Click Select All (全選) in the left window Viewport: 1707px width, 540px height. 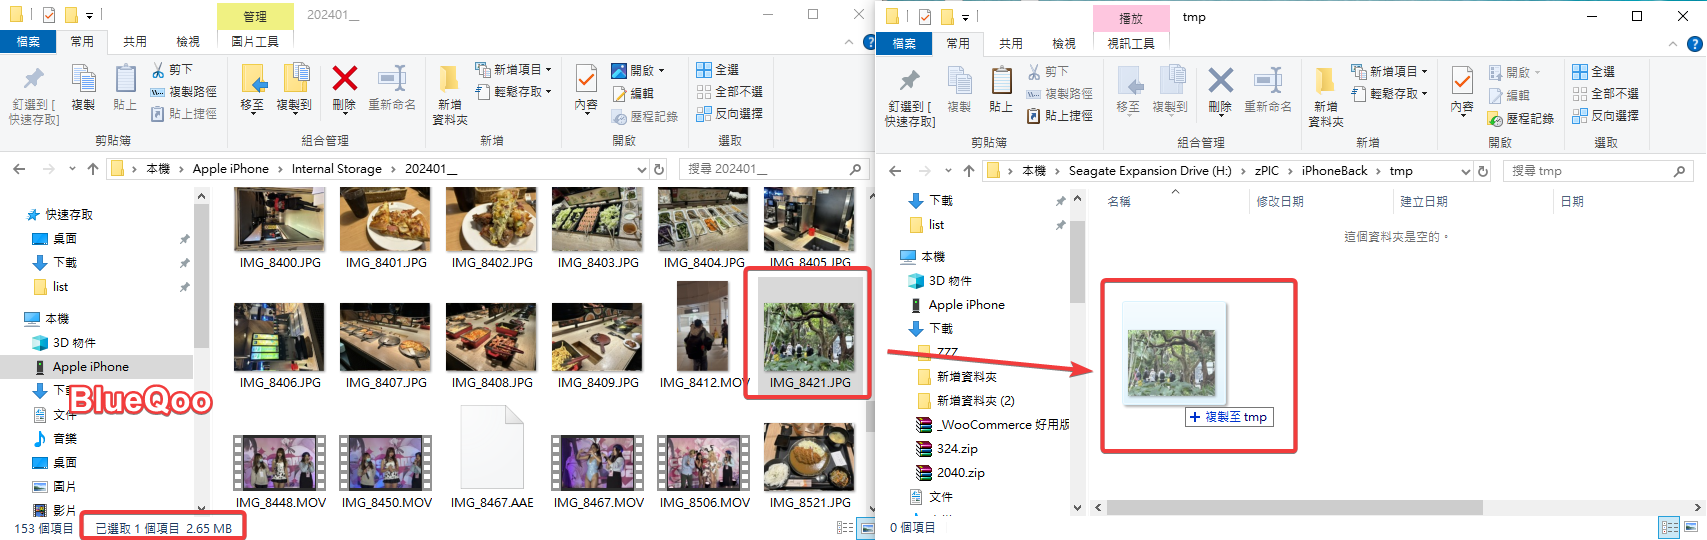[718, 70]
